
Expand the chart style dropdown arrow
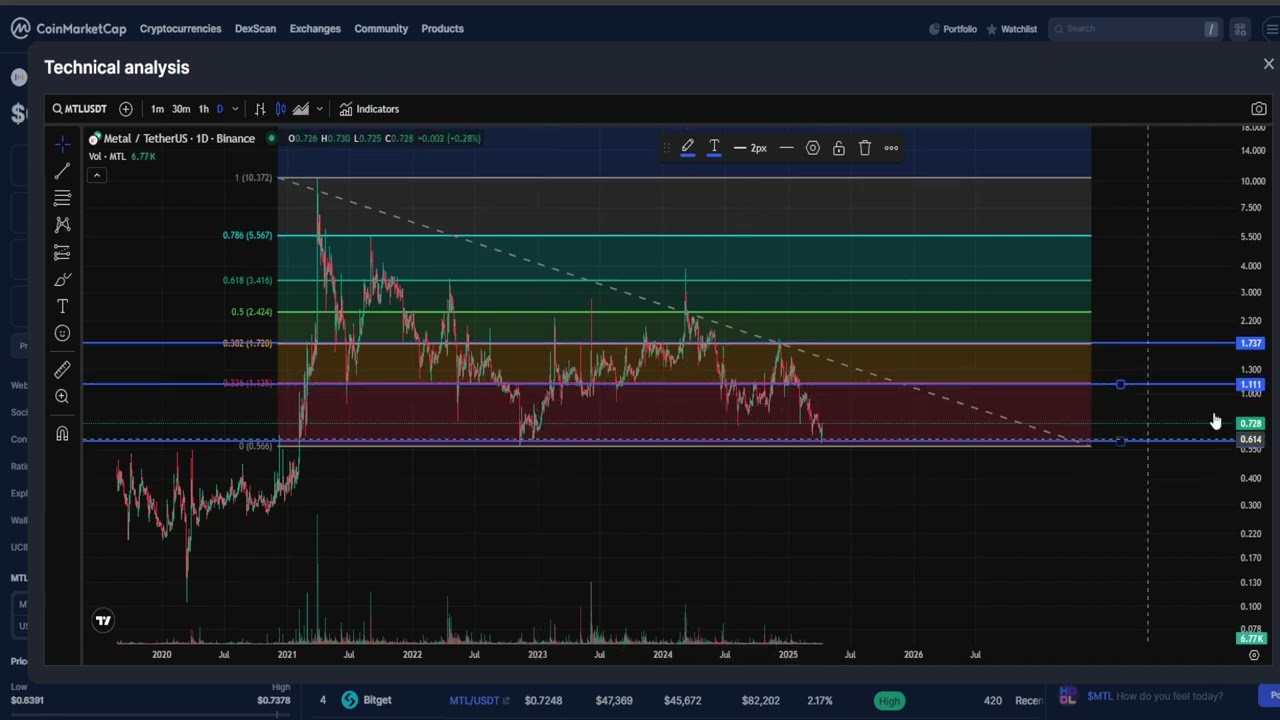pyautogui.click(x=319, y=109)
